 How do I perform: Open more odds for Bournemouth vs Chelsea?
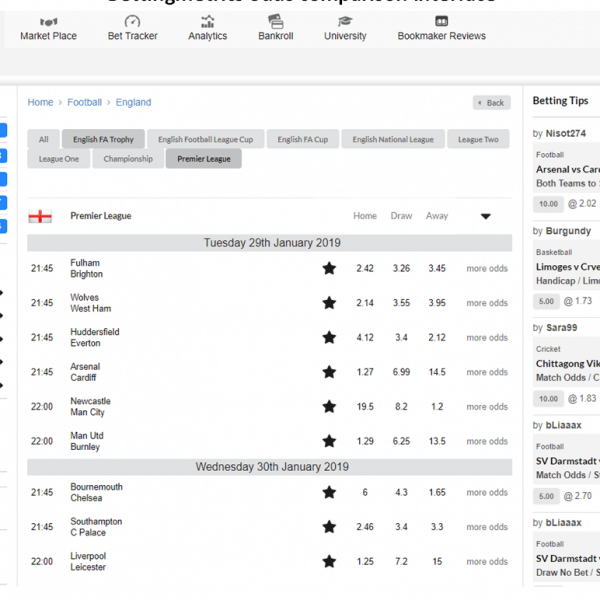[x=487, y=492]
